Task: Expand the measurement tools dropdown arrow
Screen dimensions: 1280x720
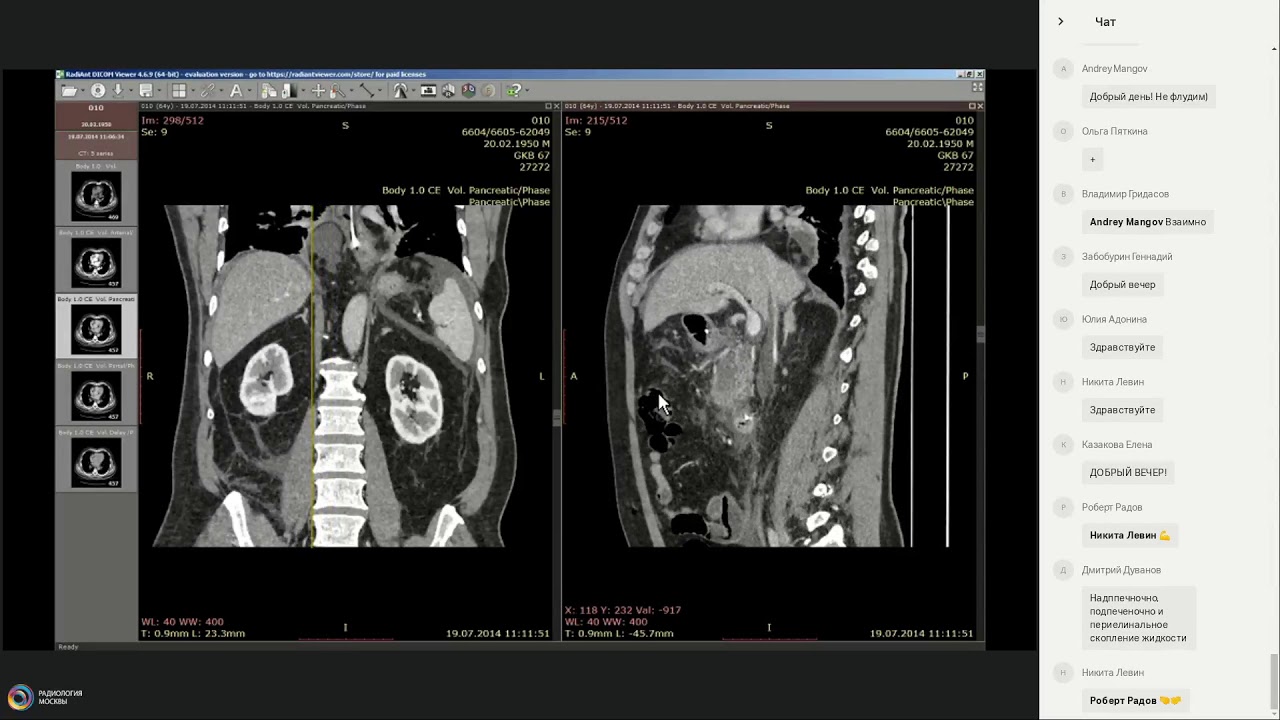Action: tap(380, 90)
